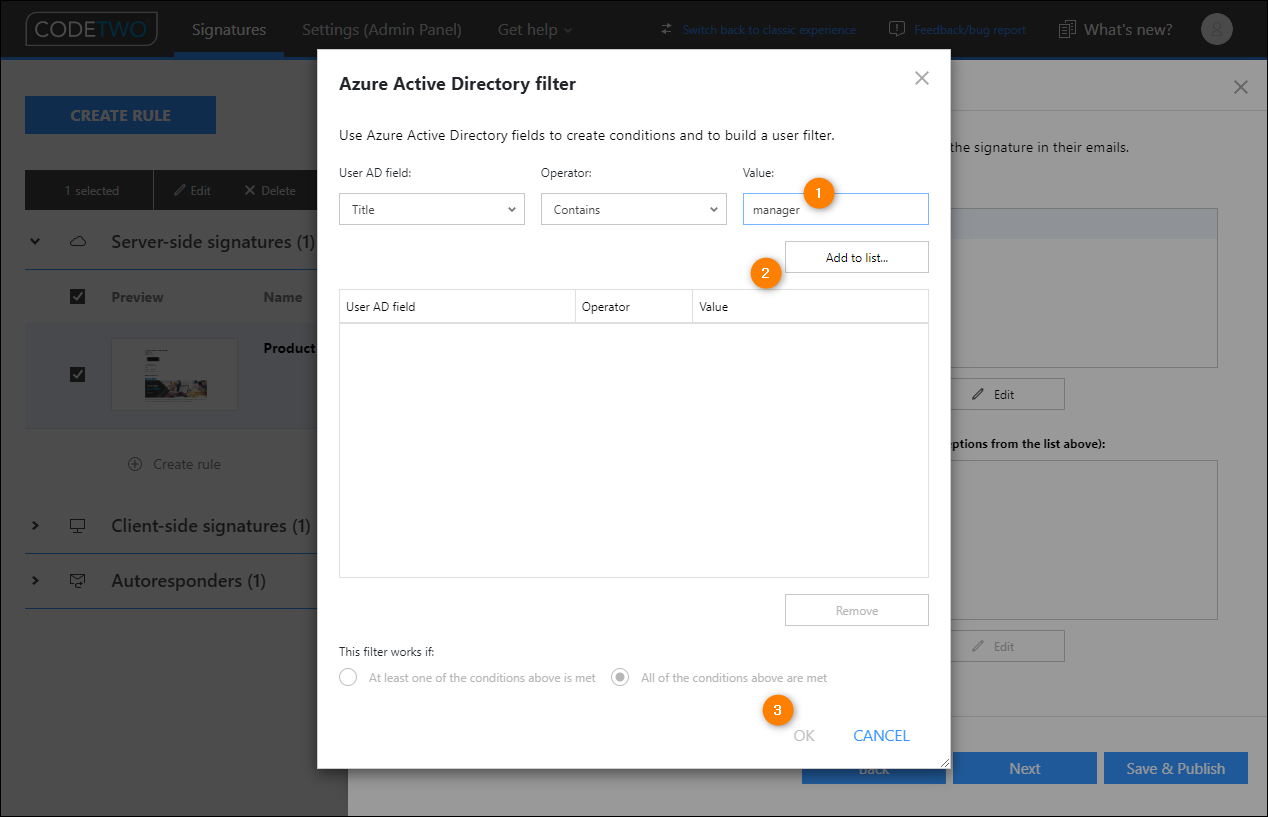Viewport: 1268px width, 817px height.
Task: Click the monitor icon beside Client-side signatures
Action: [x=77, y=526]
